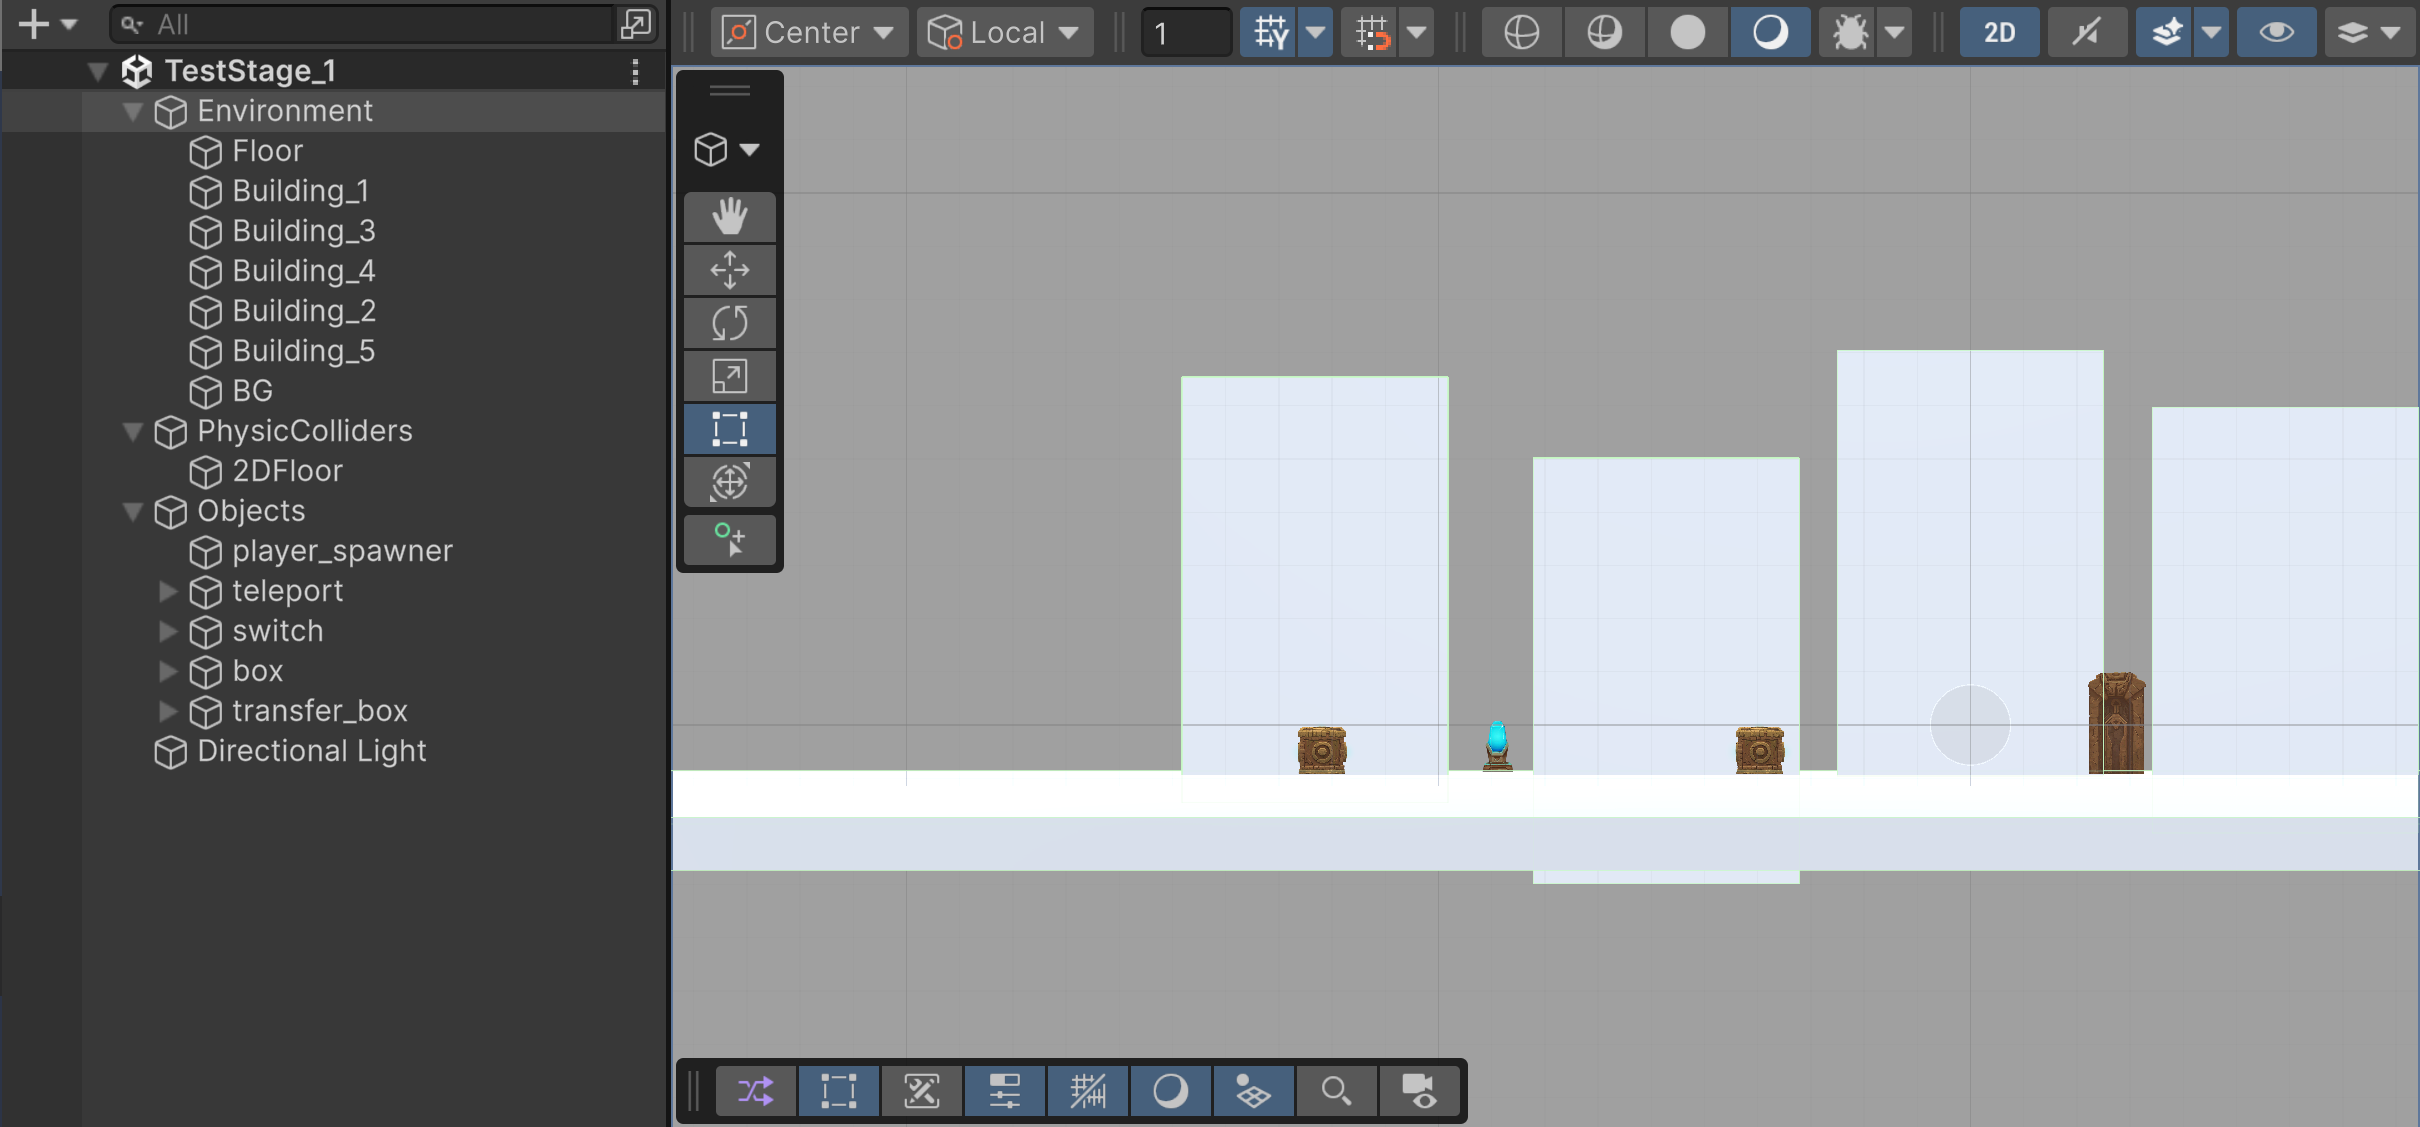Screen dimensions: 2420x1127
Task: Select Building_1 in the hierarchy
Action: (x=335, y=191)
